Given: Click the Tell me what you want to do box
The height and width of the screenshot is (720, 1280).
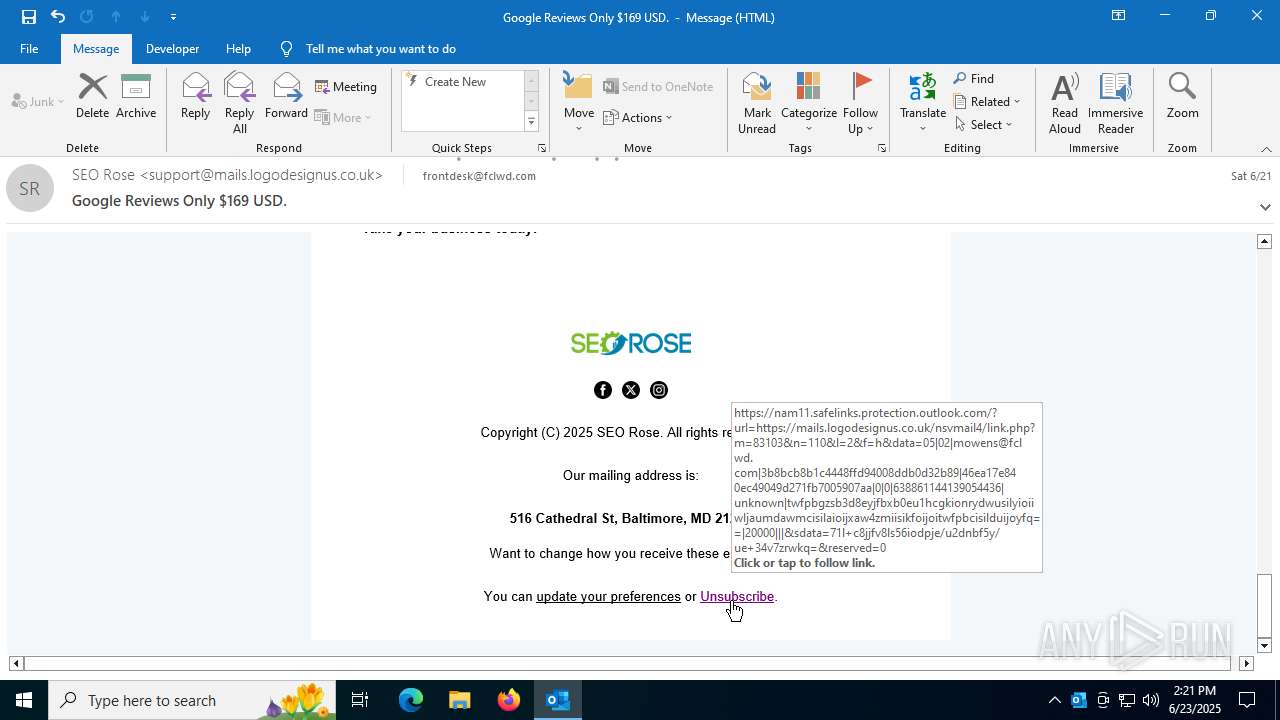Looking at the screenshot, I should pyautogui.click(x=380, y=48).
